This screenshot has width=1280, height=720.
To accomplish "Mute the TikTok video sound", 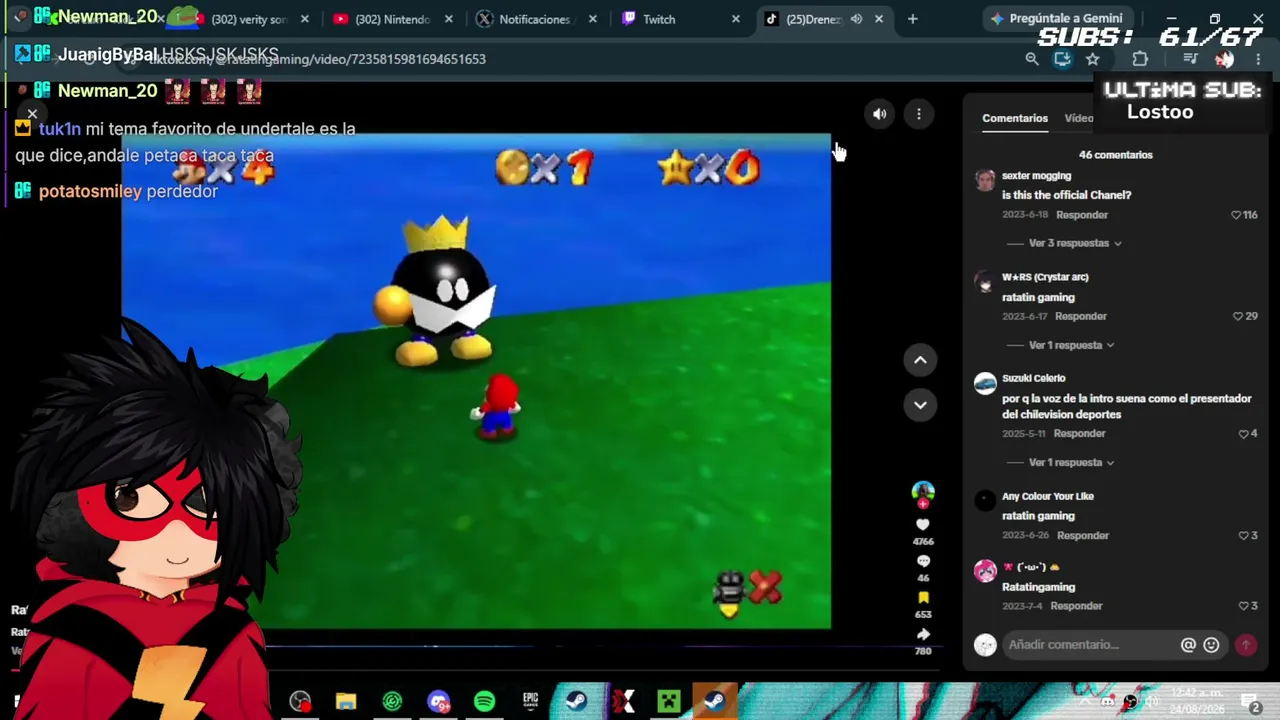I will click(879, 114).
